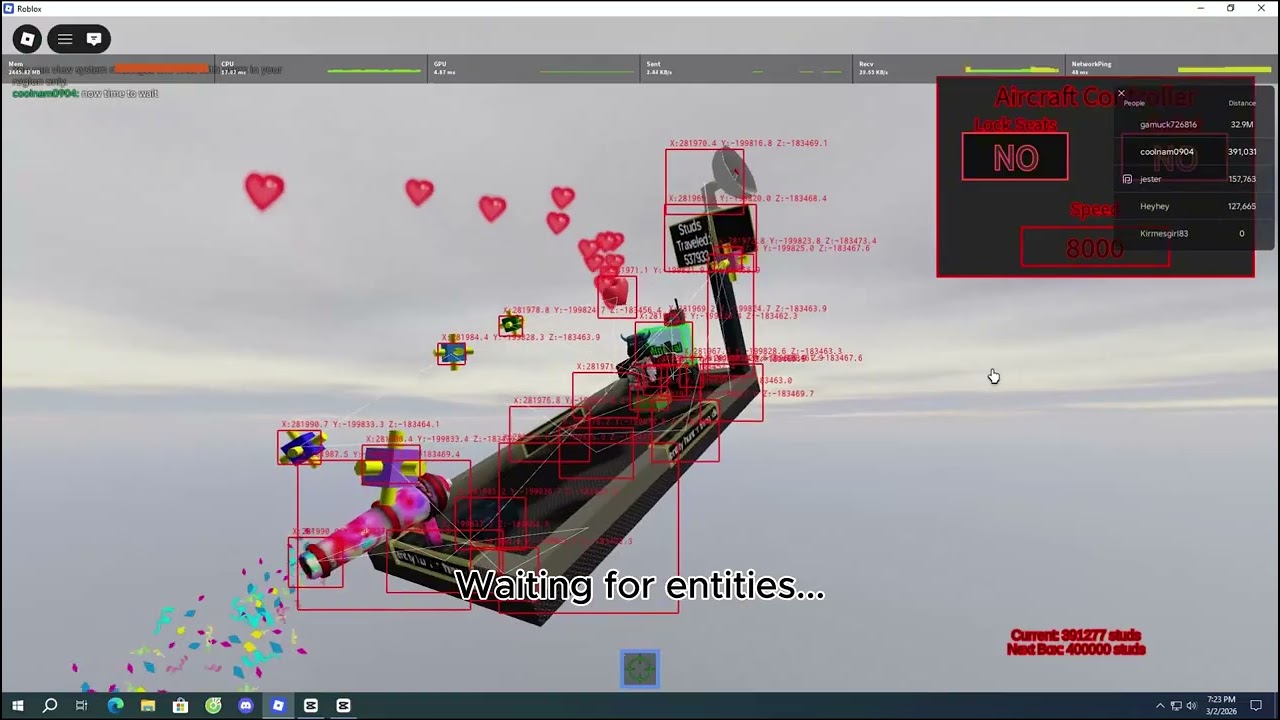
Task: Select the green tool in the hotbar slot
Action: tap(640, 668)
